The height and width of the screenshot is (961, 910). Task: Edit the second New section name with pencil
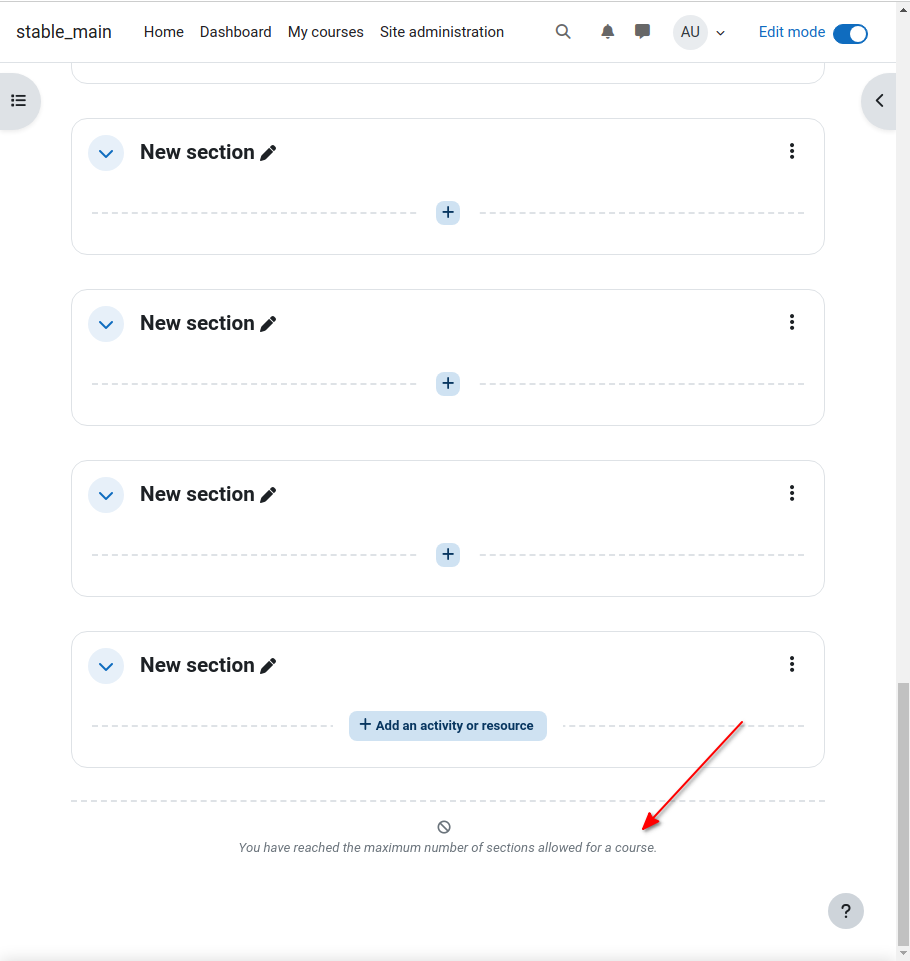(x=268, y=324)
